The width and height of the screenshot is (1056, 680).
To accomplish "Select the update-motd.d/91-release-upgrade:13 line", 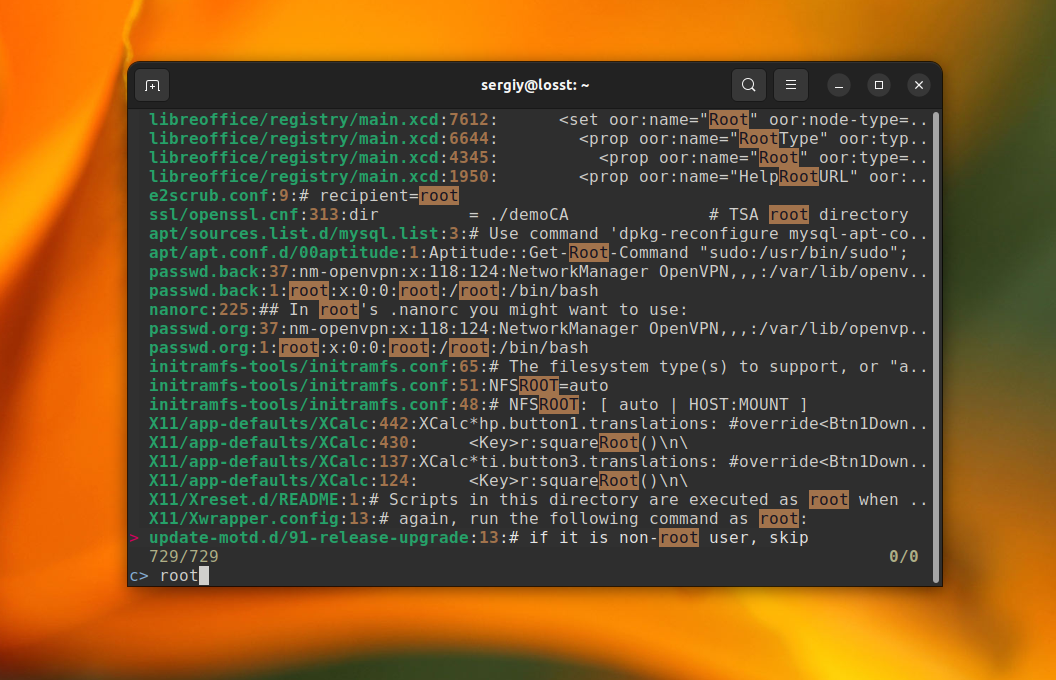I will pos(478,537).
